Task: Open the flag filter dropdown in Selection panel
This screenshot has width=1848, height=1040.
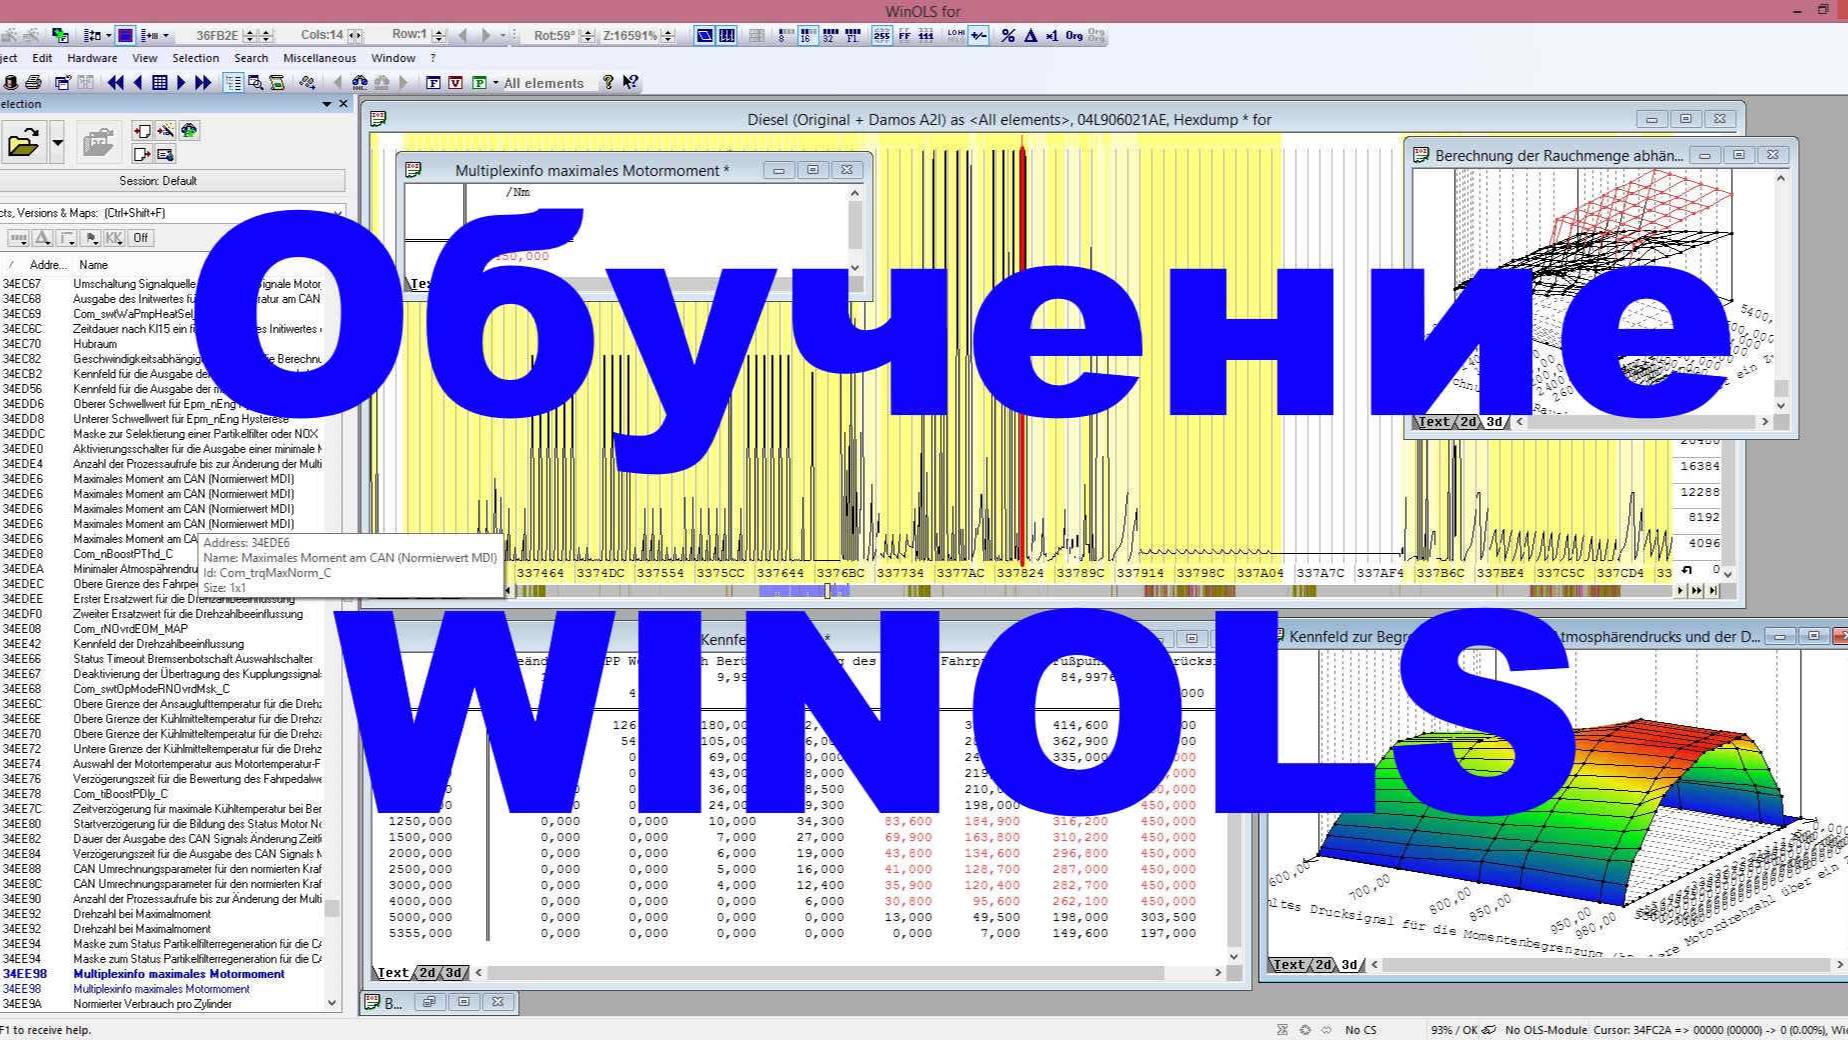Action: point(91,238)
